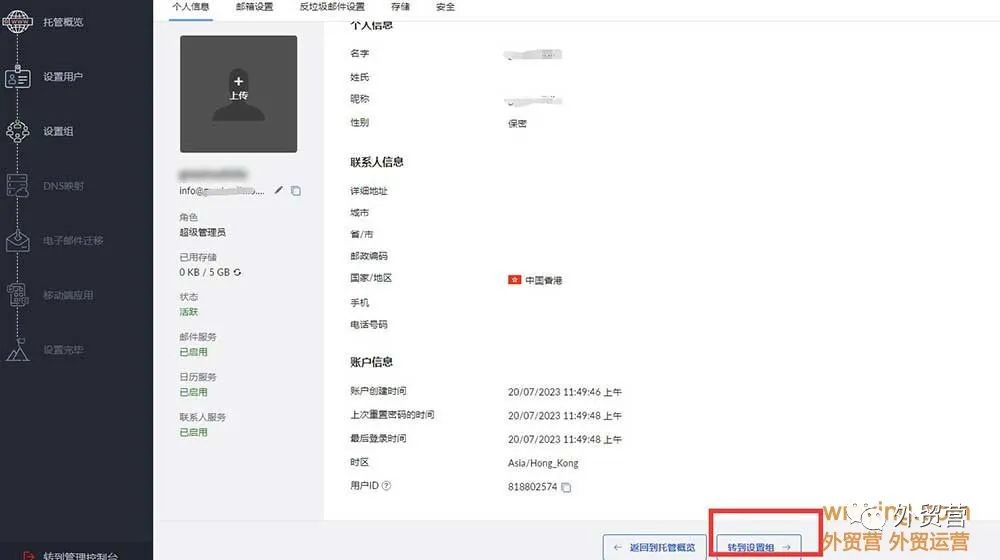
Task: Go to 设置组 step label
Action: point(58,131)
